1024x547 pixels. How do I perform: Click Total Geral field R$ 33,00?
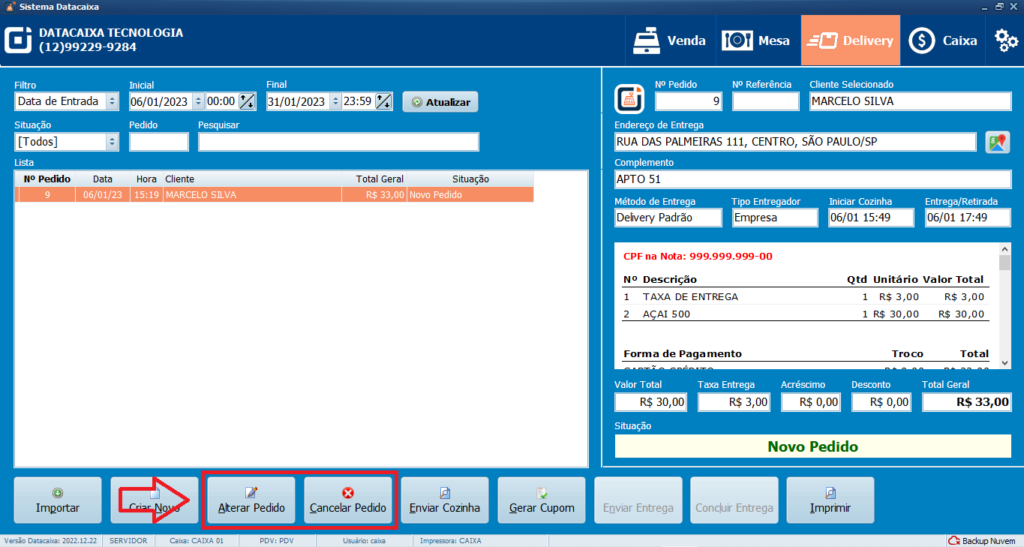(x=967, y=402)
